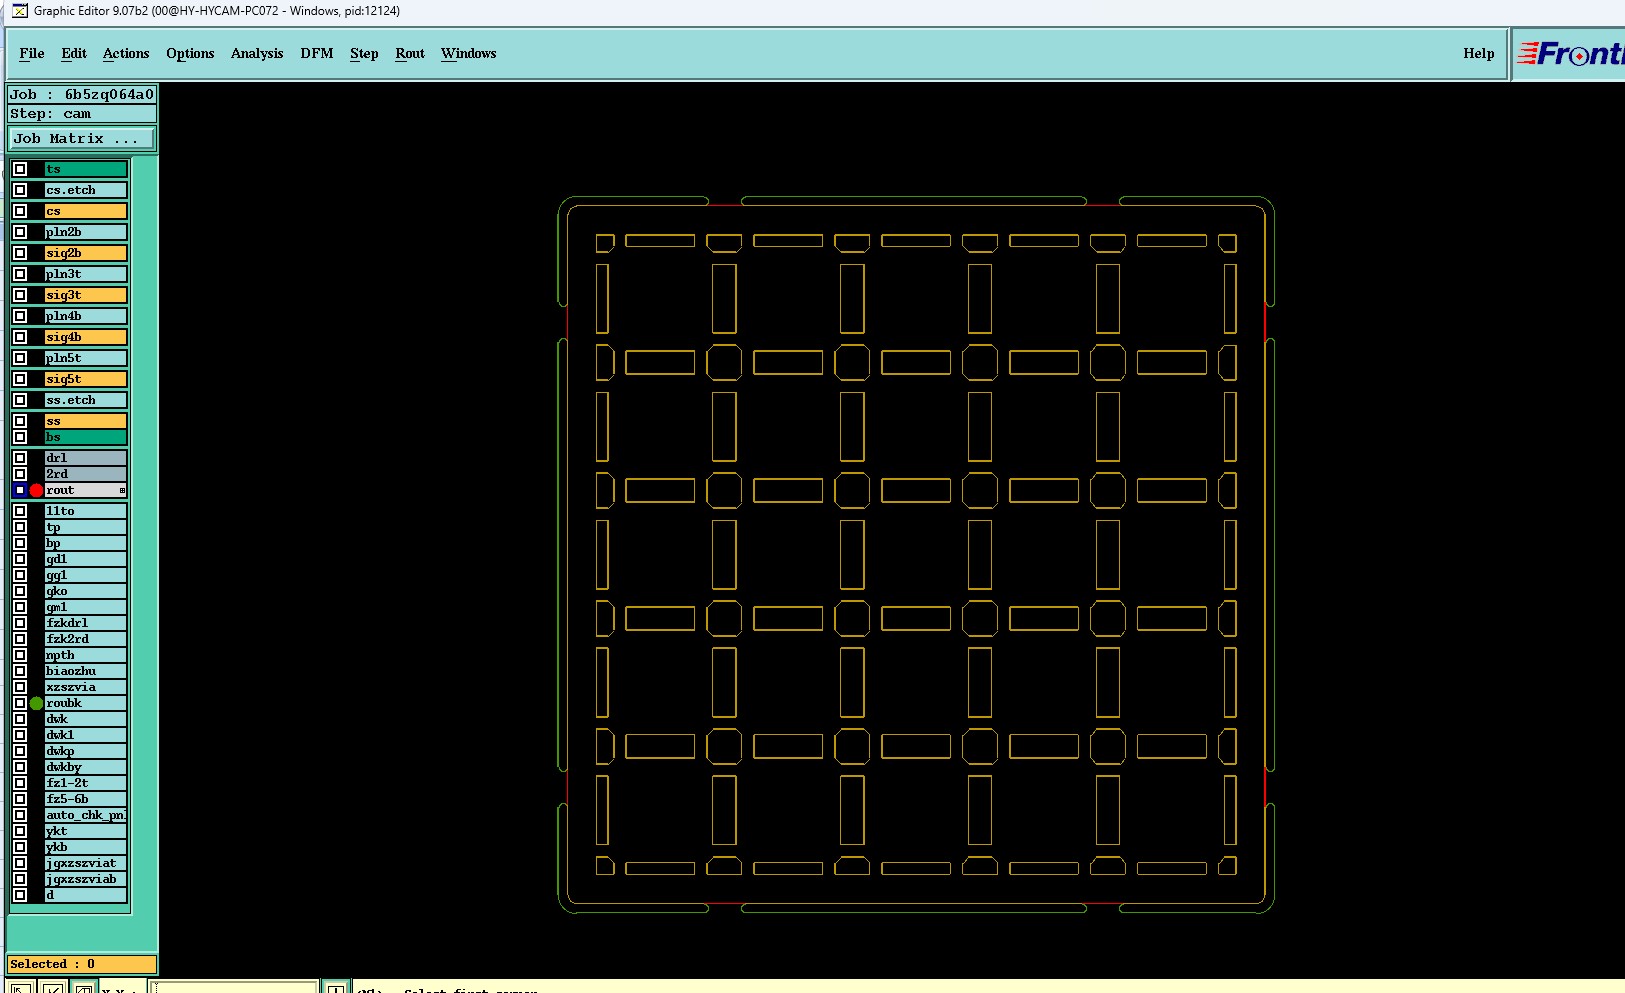
Task: Select the sig4b layer name
Action: (x=86, y=337)
